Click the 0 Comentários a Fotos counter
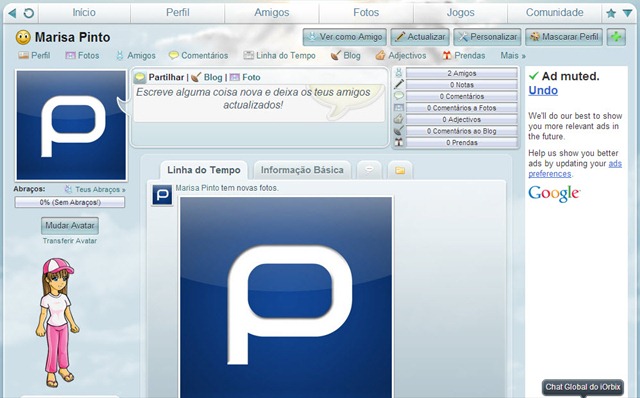This screenshot has height=398, width=640. [462, 108]
